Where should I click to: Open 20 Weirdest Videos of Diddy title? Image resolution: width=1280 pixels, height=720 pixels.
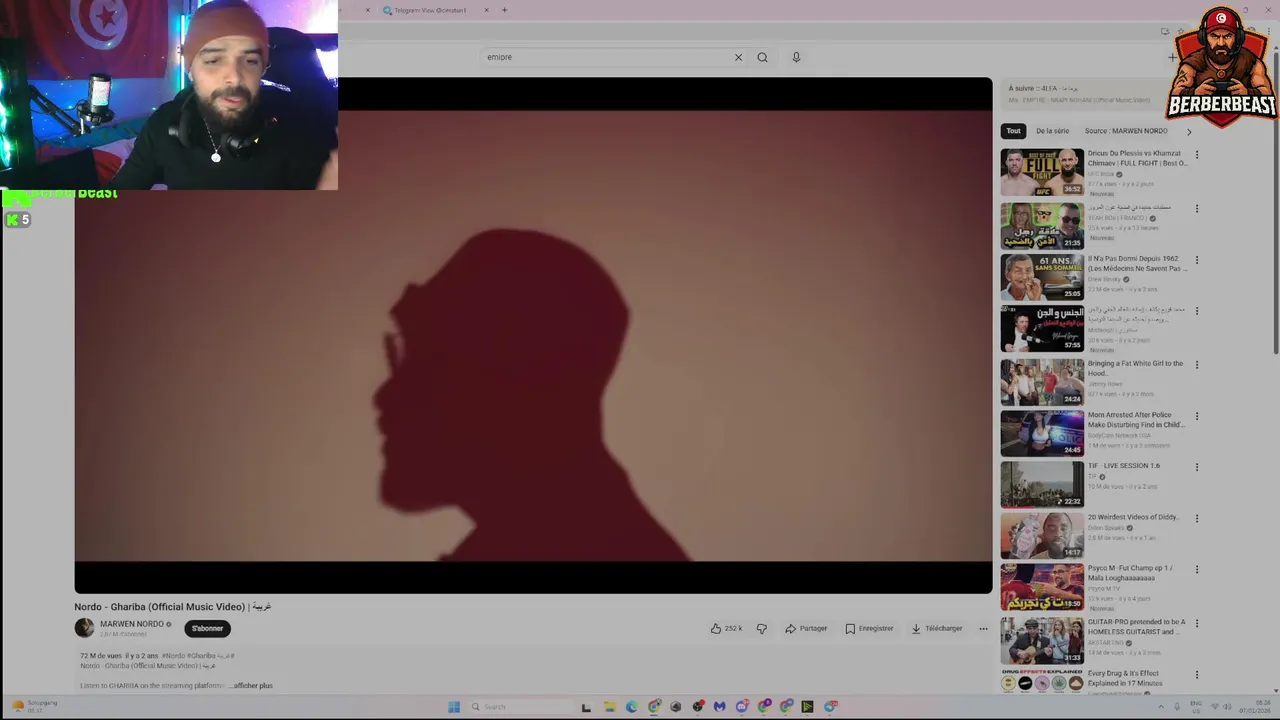(x=1134, y=517)
